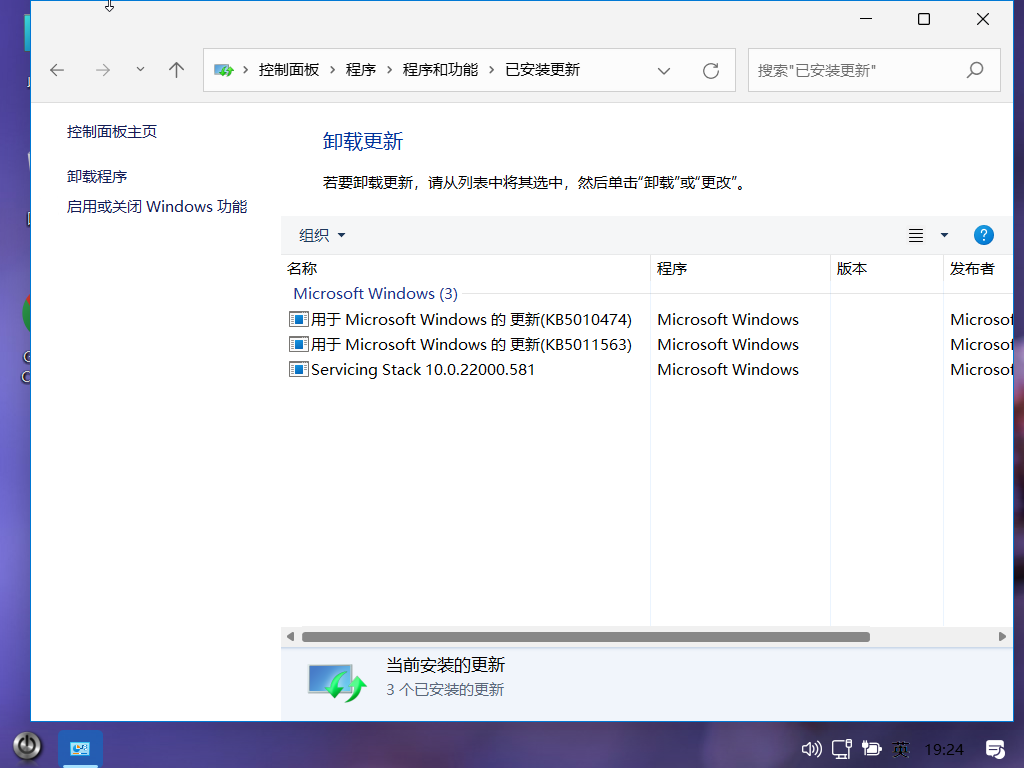The width and height of the screenshot is (1024, 768).
Task: Click the horizontal scrollbar left arrow
Action: [x=291, y=637]
